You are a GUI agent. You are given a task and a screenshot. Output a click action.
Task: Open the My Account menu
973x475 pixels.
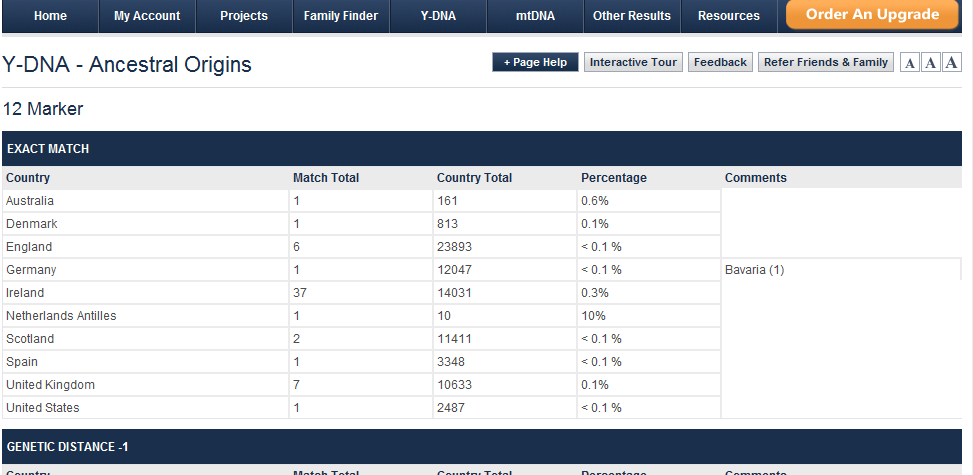(x=147, y=16)
